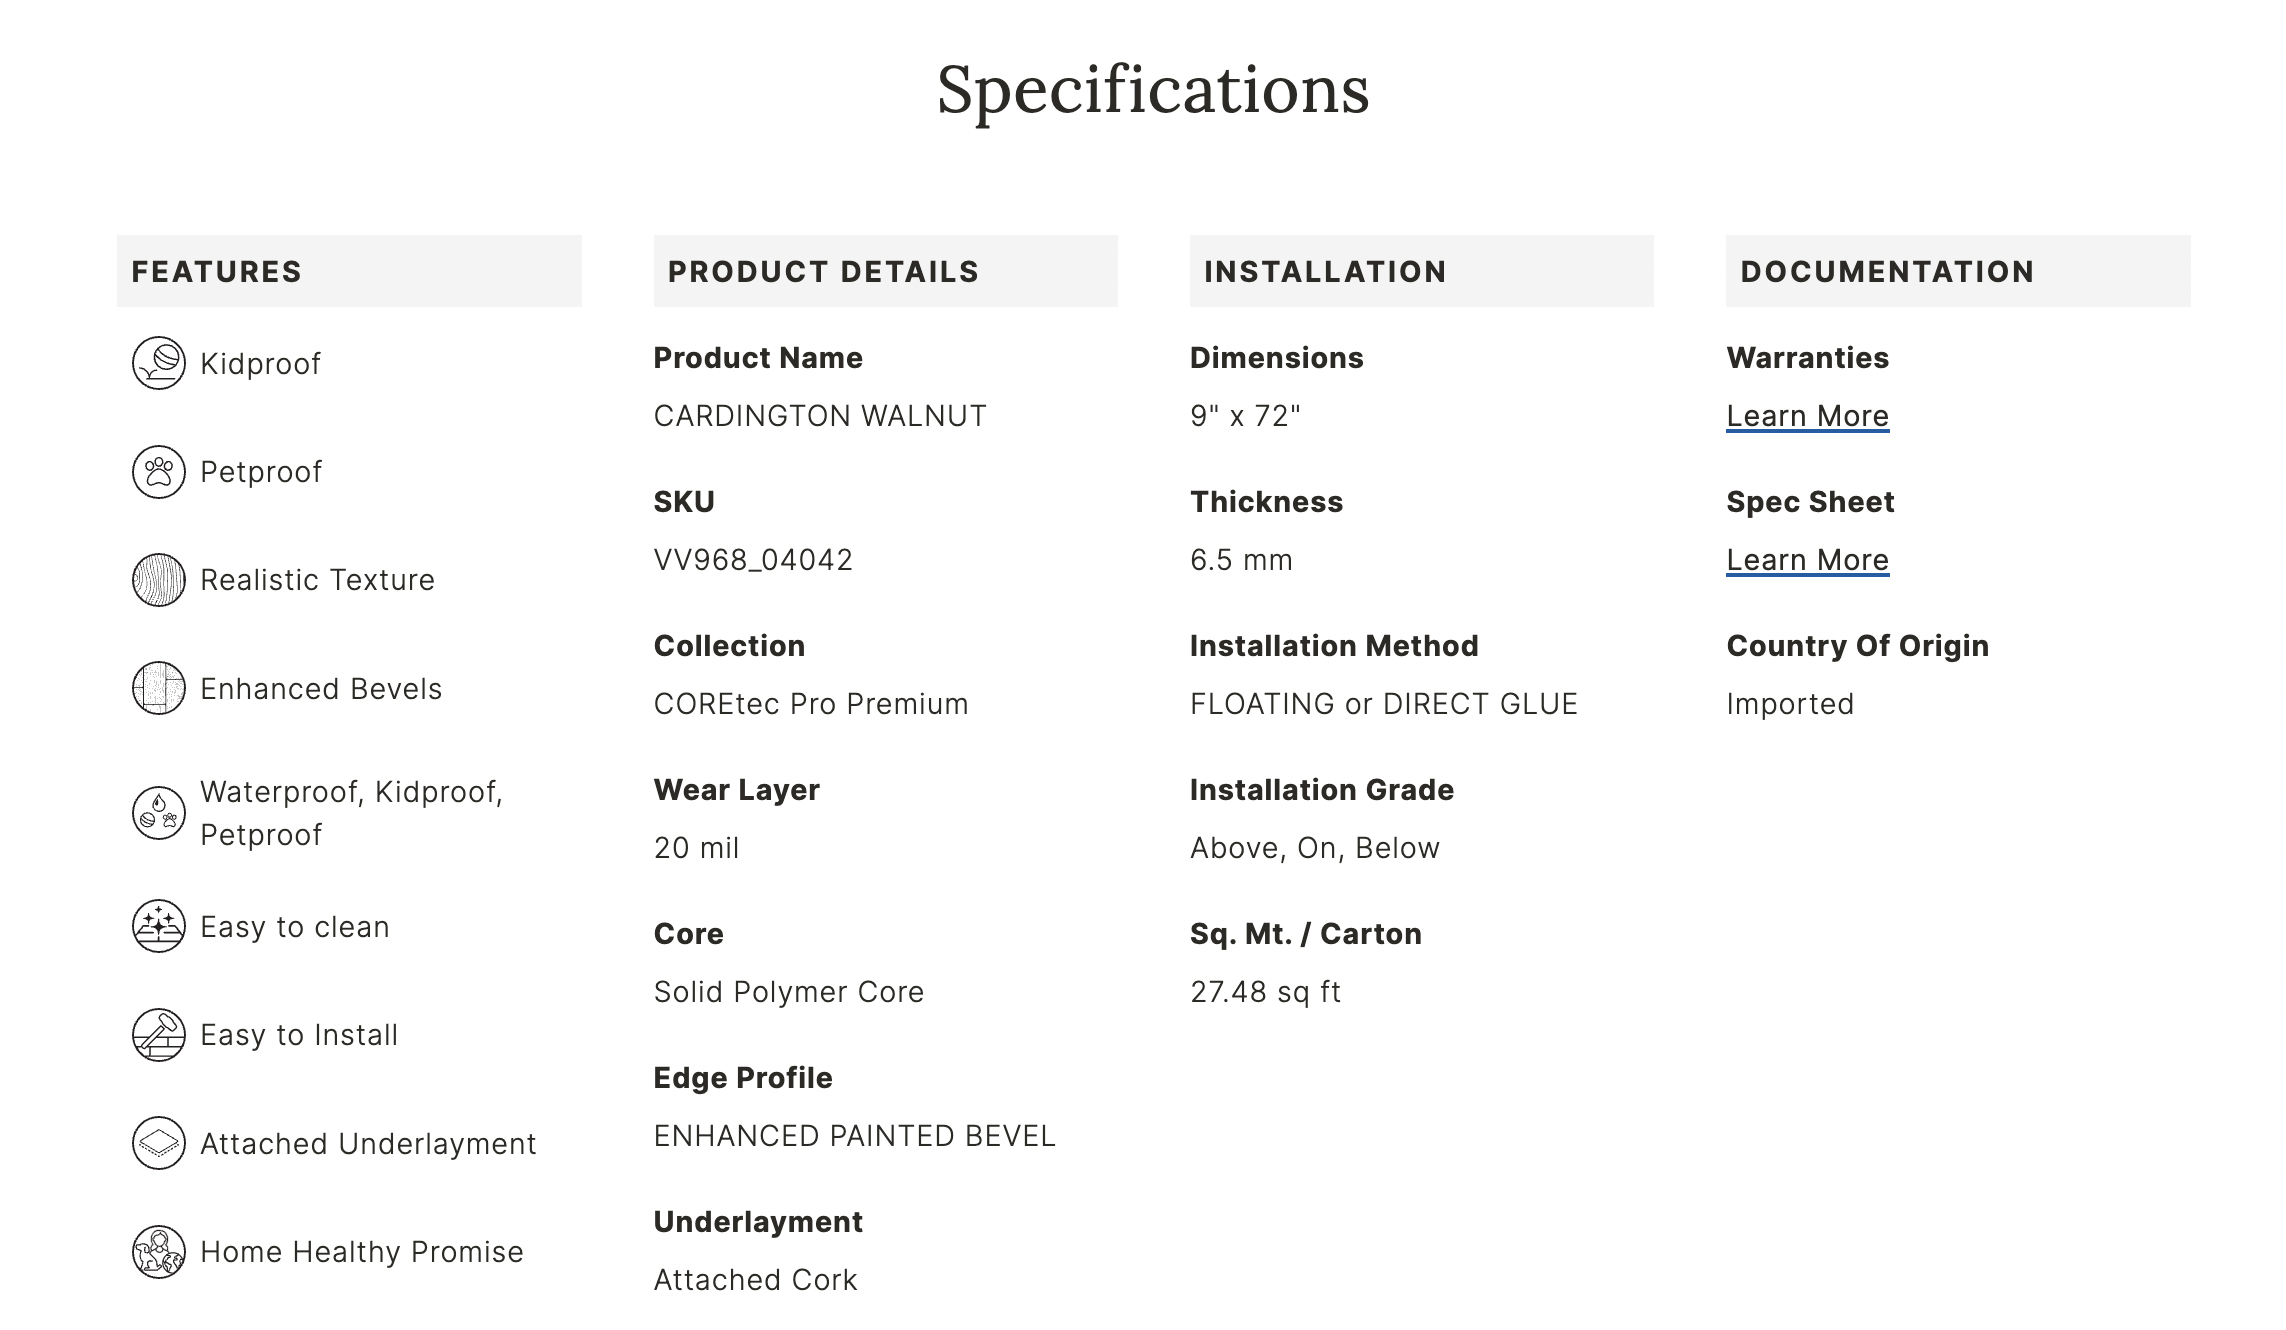This screenshot has height=1330, width=2286.
Task: Click the Product Details section header
Action: coord(823,272)
